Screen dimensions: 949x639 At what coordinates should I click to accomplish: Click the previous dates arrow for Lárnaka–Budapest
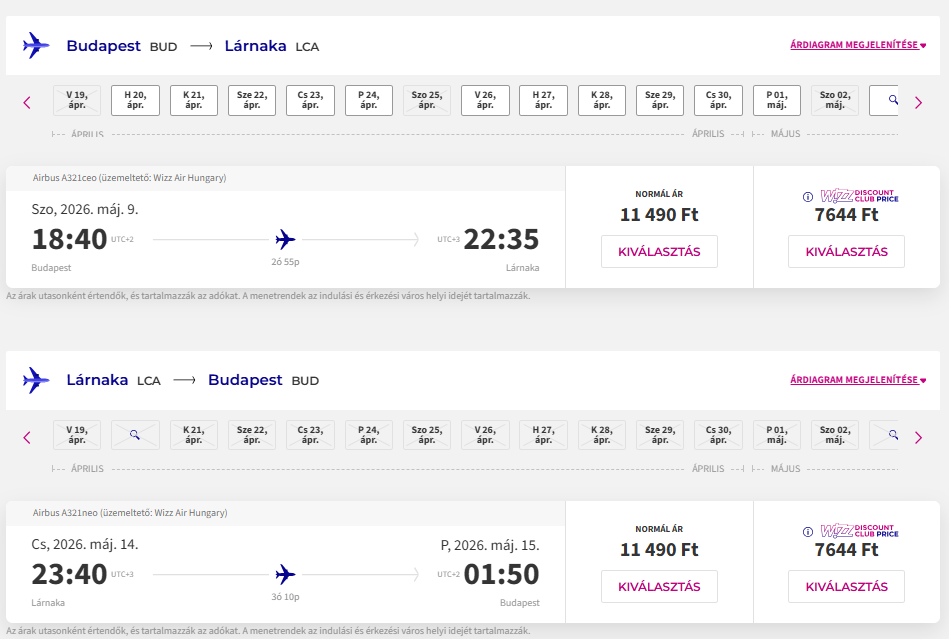click(x=27, y=437)
